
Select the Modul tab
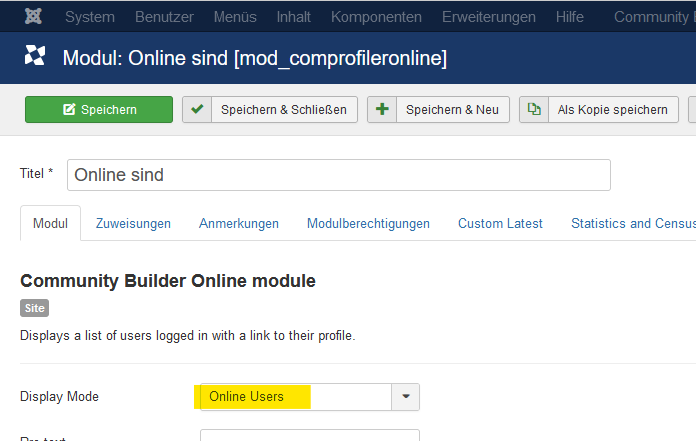51,223
